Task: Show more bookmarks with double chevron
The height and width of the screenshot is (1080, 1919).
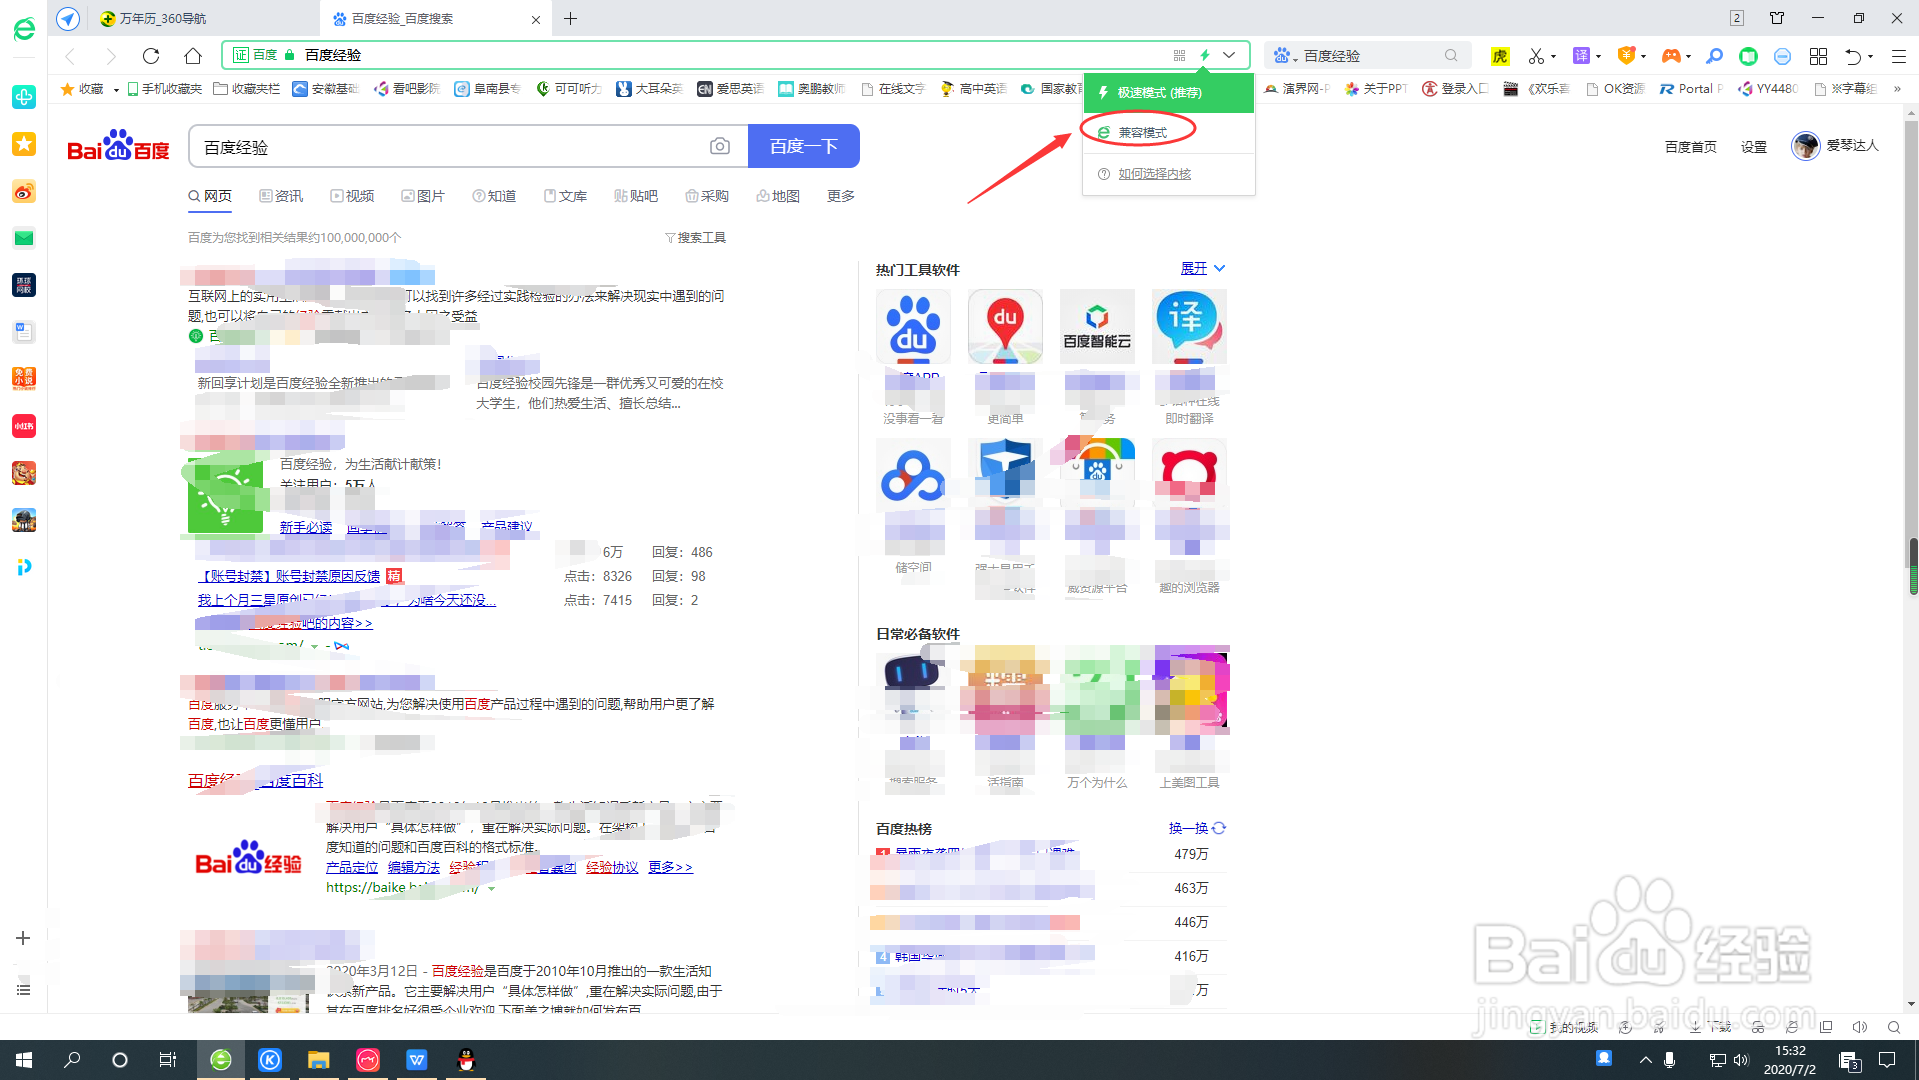Action: point(1897,89)
